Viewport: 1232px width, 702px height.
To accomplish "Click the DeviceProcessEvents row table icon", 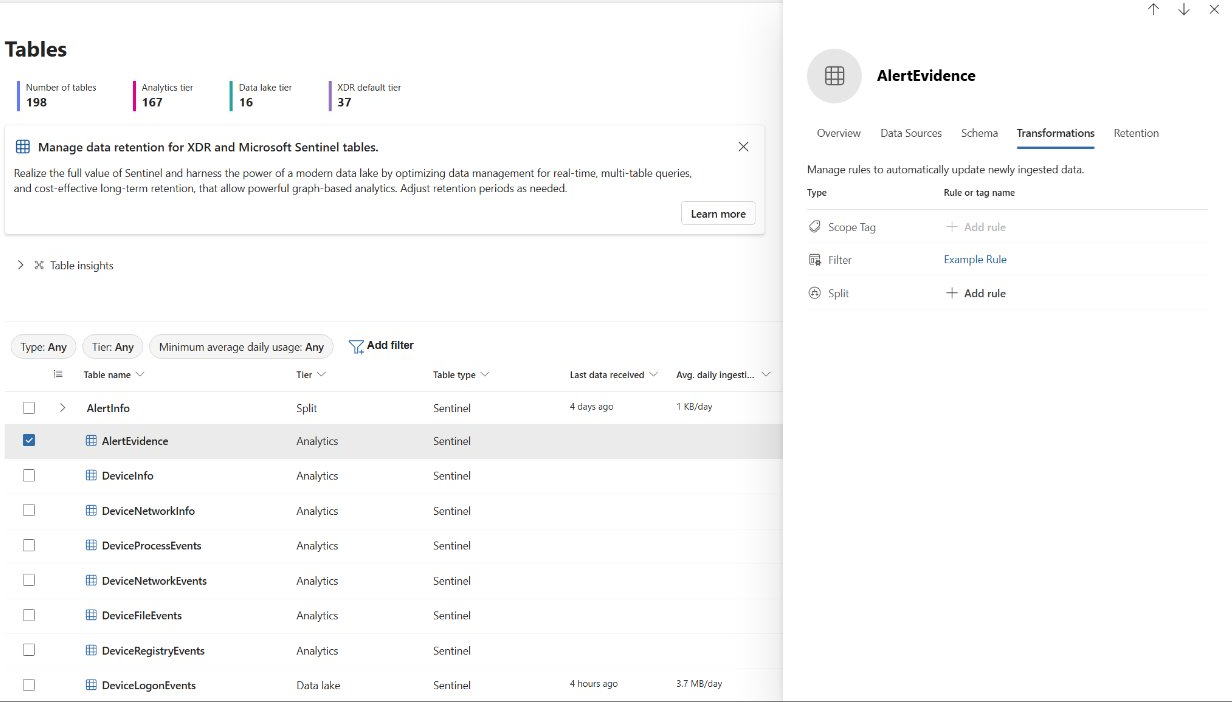I will pos(91,546).
